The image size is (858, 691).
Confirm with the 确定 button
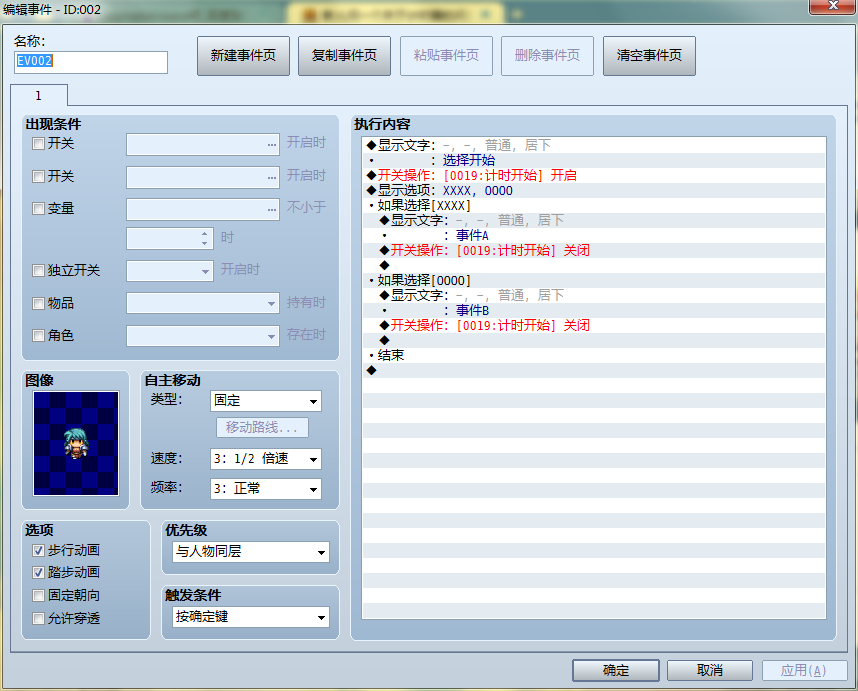[616, 670]
